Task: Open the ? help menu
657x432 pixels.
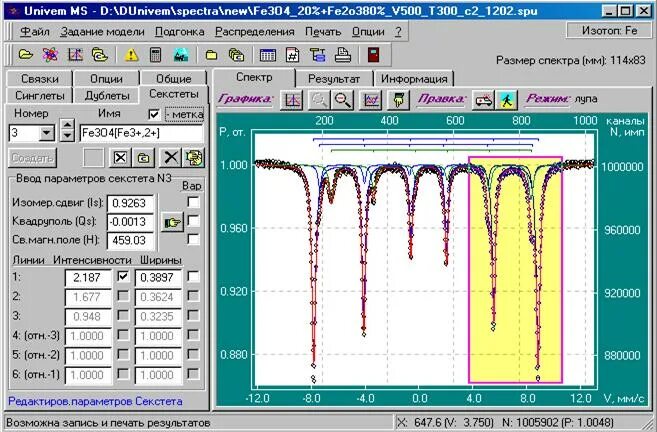Action: 398,32
